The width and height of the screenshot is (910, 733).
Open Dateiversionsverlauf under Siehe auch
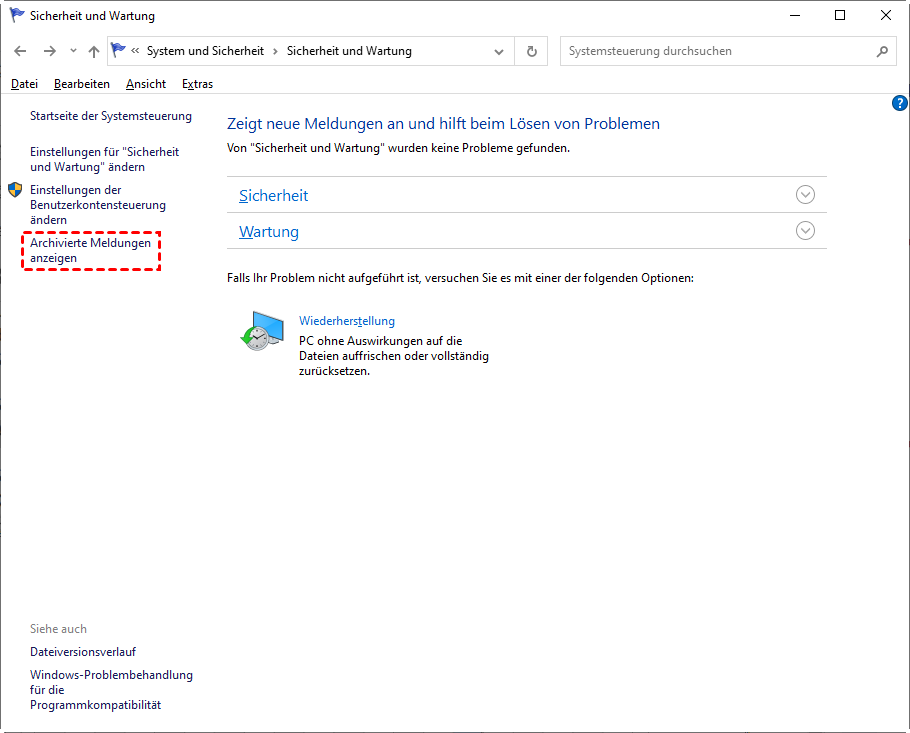pos(83,652)
